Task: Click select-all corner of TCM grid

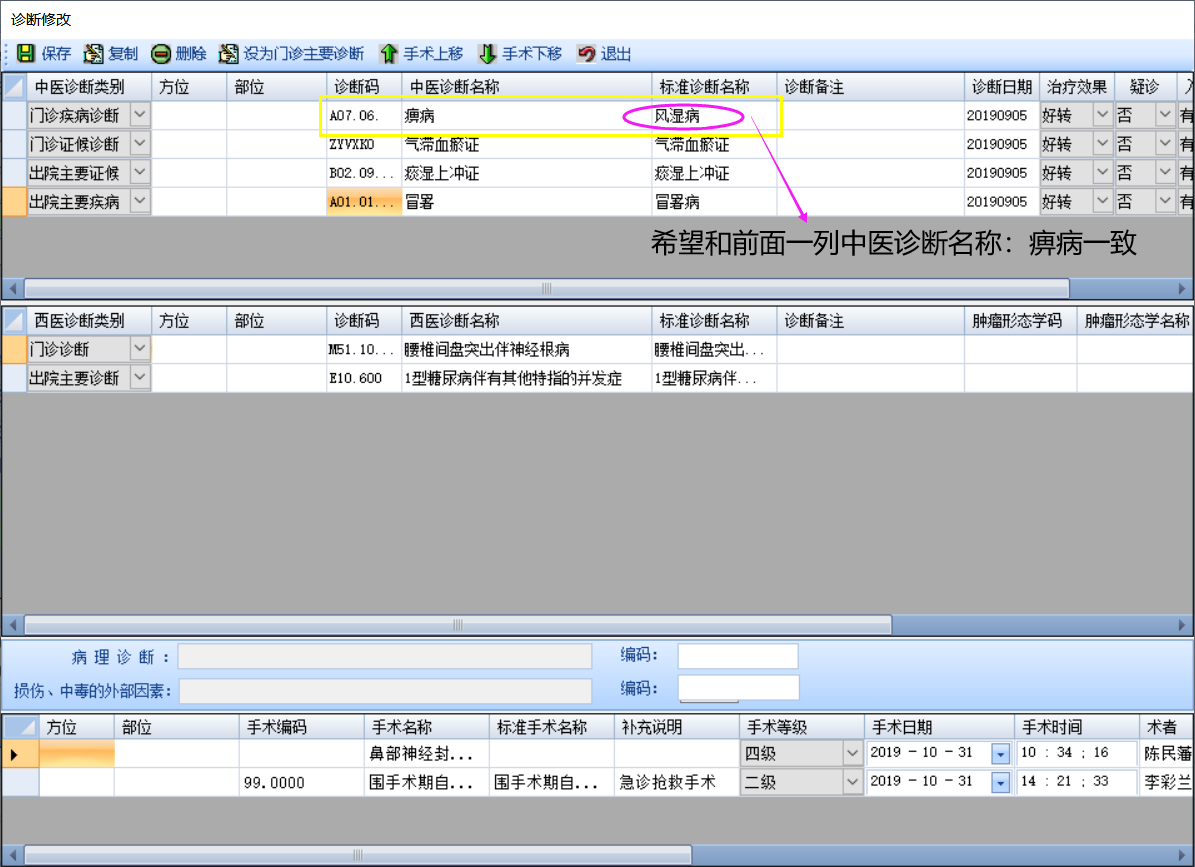Action: [14, 87]
